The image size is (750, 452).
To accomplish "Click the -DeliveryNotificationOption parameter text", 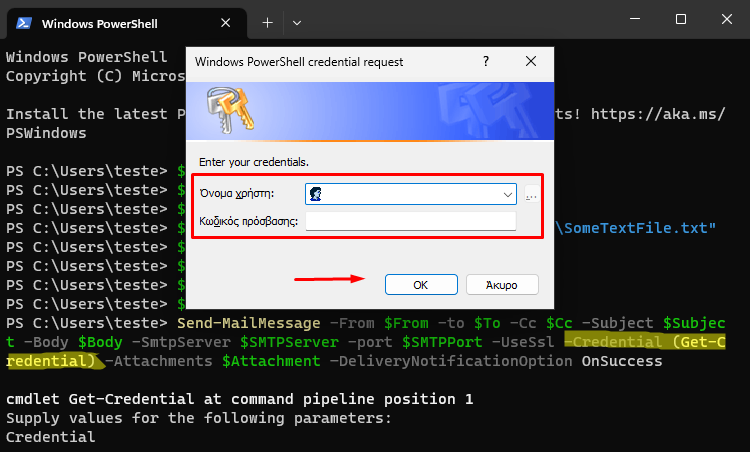I will pyautogui.click(x=451, y=361).
